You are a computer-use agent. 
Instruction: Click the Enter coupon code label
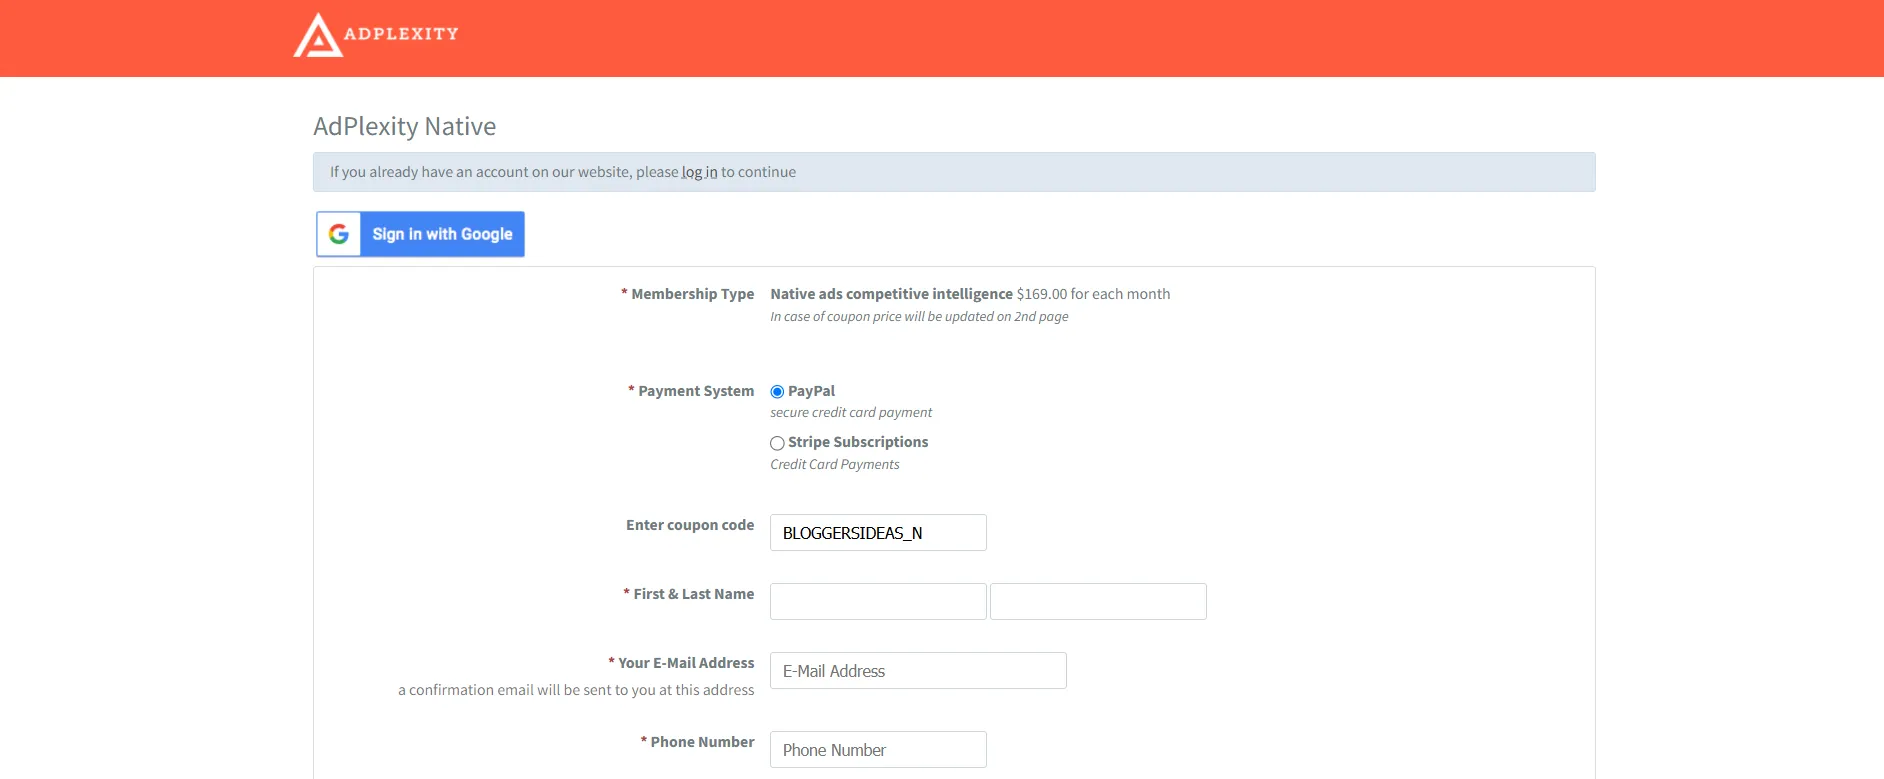point(690,525)
